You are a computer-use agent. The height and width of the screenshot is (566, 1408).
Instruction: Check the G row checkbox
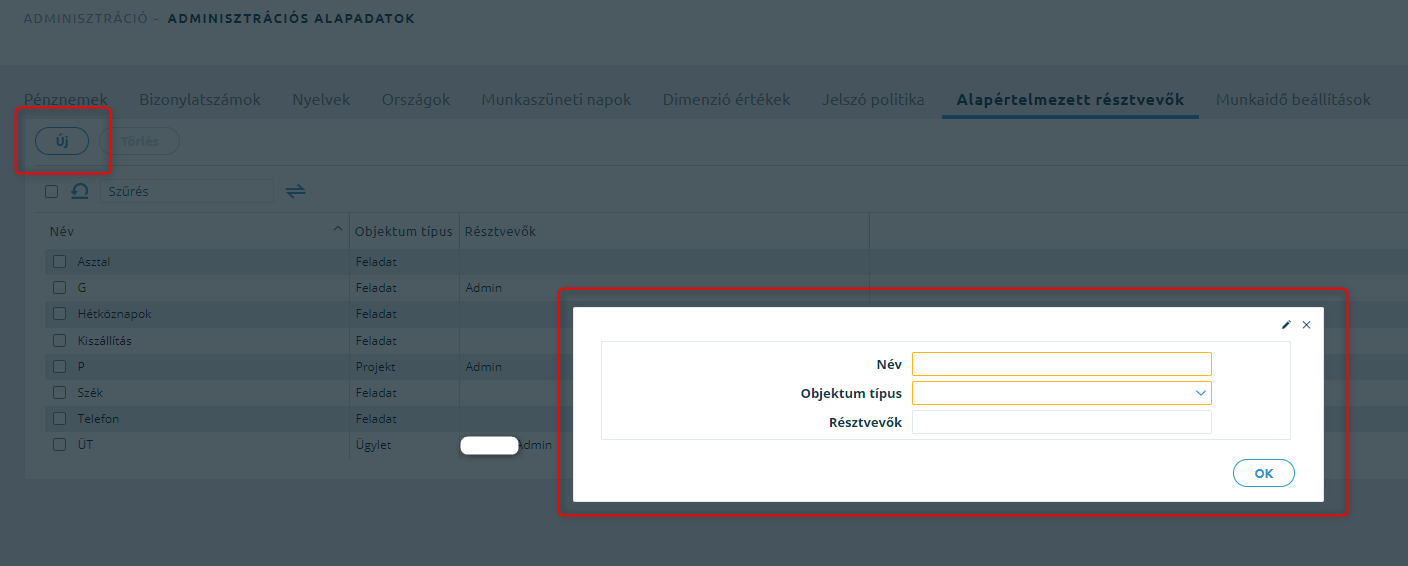point(60,287)
